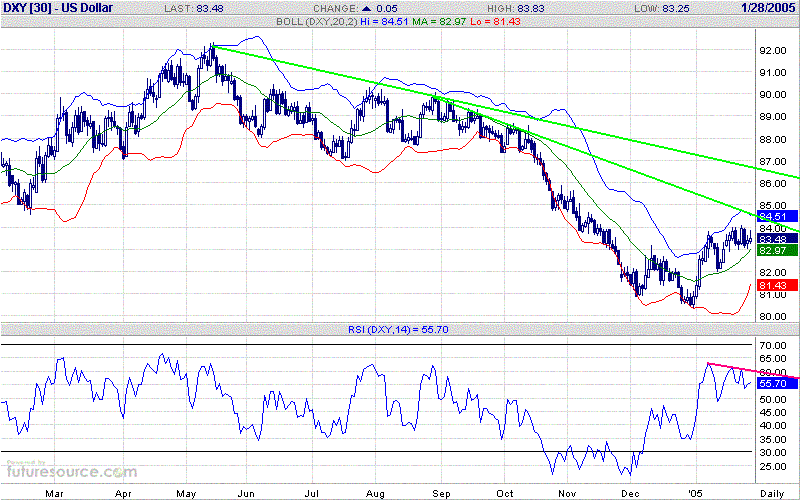This screenshot has width=800, height=500.
Task: Click the blue 55.70 RSI value tag
Action: [772, 383]
